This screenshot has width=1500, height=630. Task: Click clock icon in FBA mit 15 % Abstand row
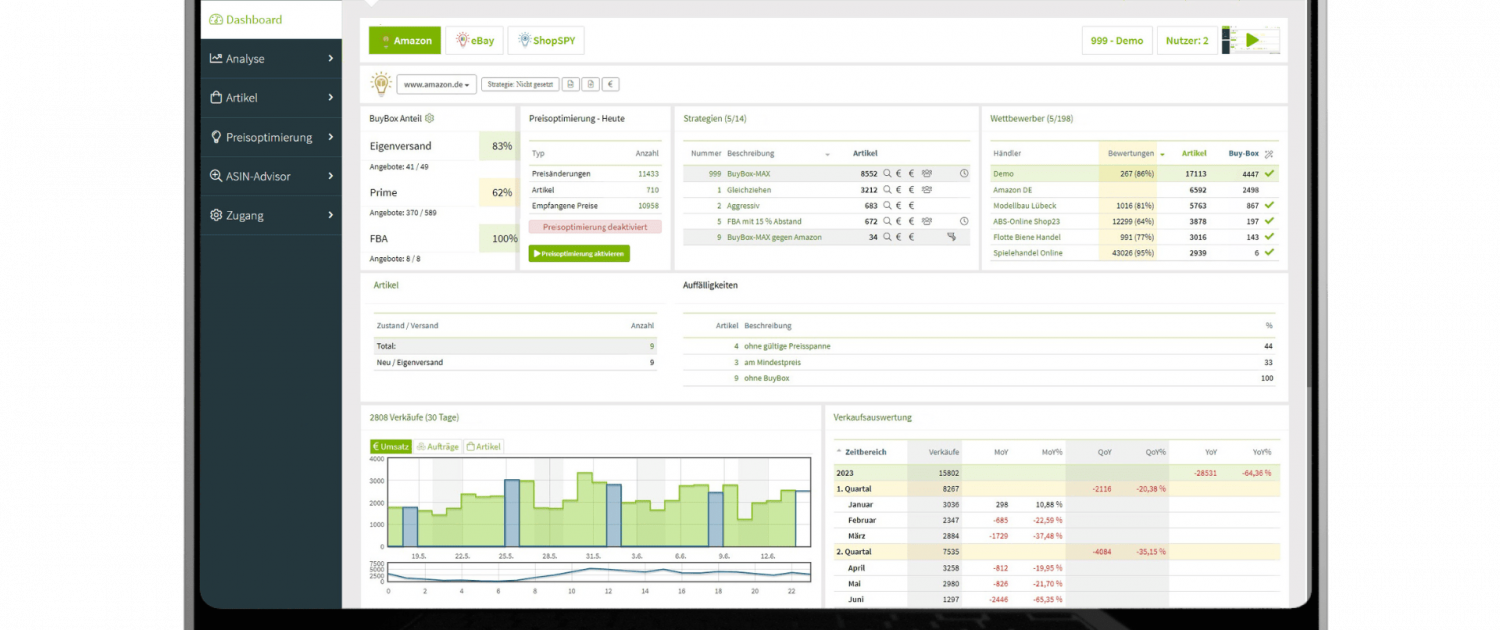[964, 221]
